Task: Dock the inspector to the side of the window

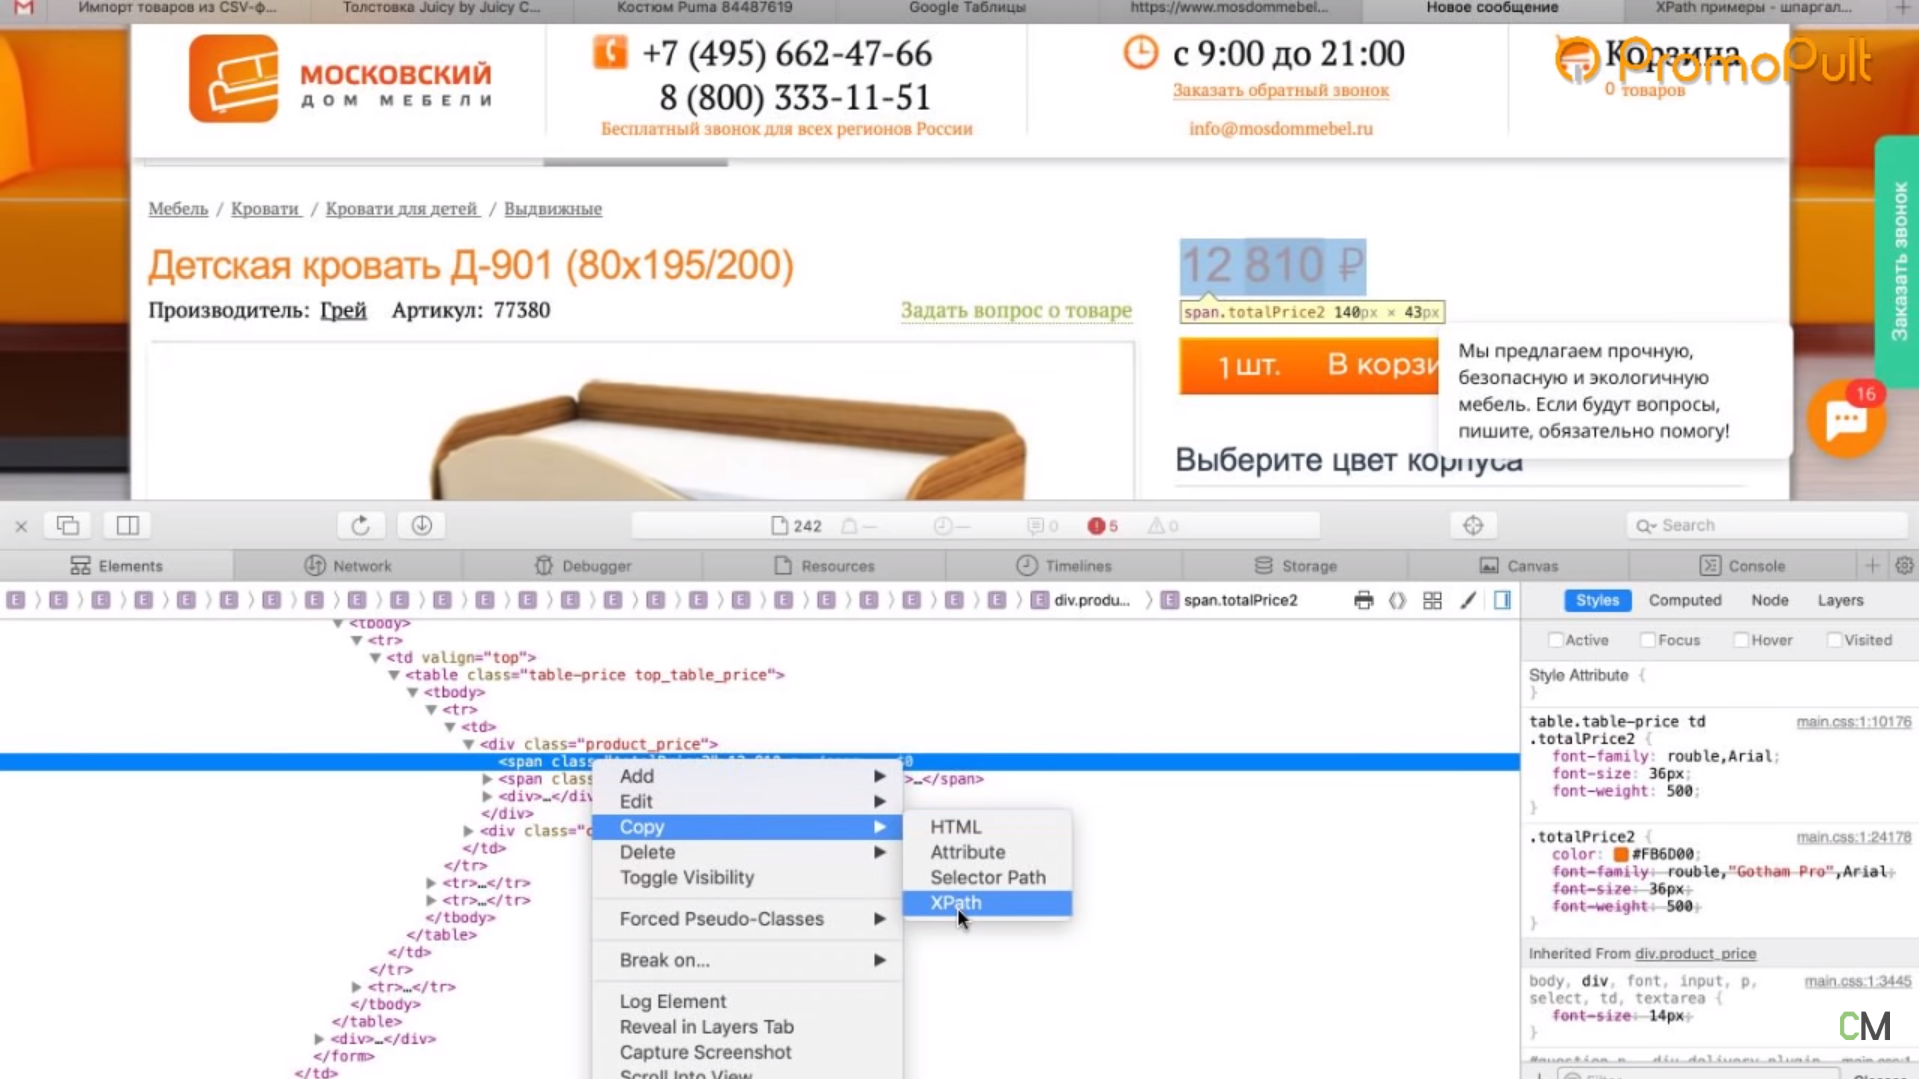Action: 127,525
